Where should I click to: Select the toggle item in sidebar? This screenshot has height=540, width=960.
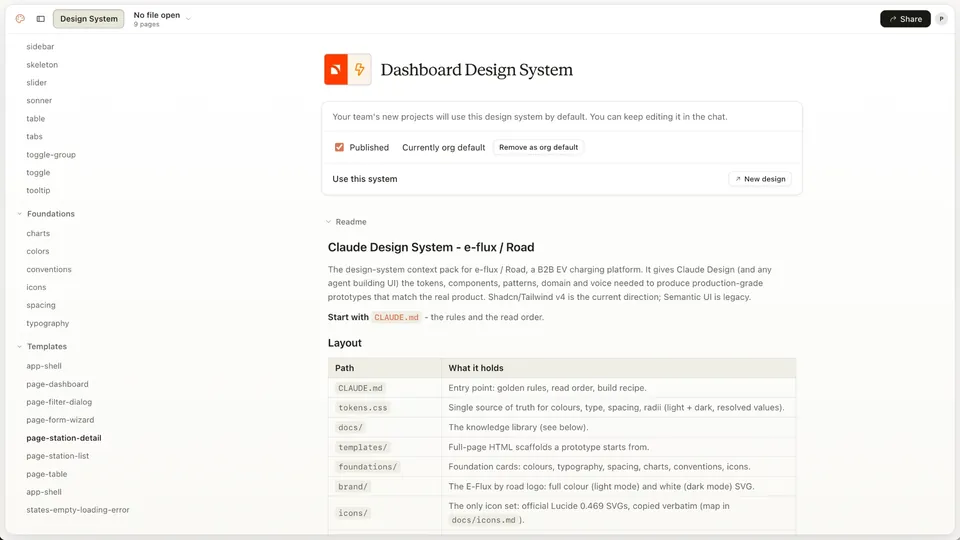click(x=38, y=173)
